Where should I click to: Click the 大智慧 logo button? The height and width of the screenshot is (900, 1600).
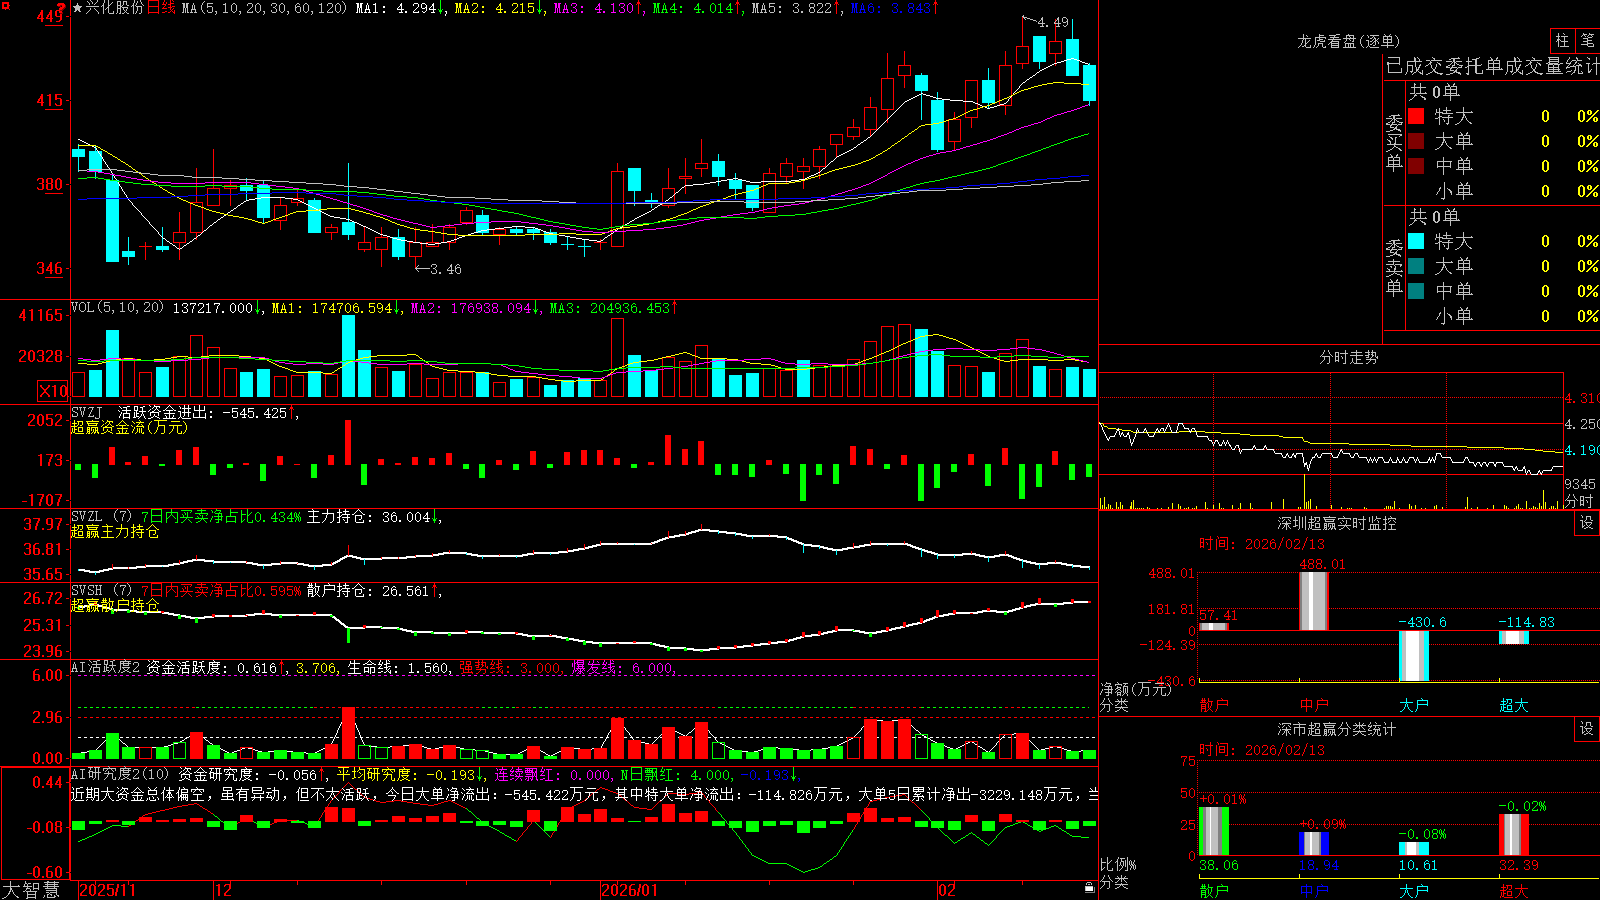(x=31, y=889)
